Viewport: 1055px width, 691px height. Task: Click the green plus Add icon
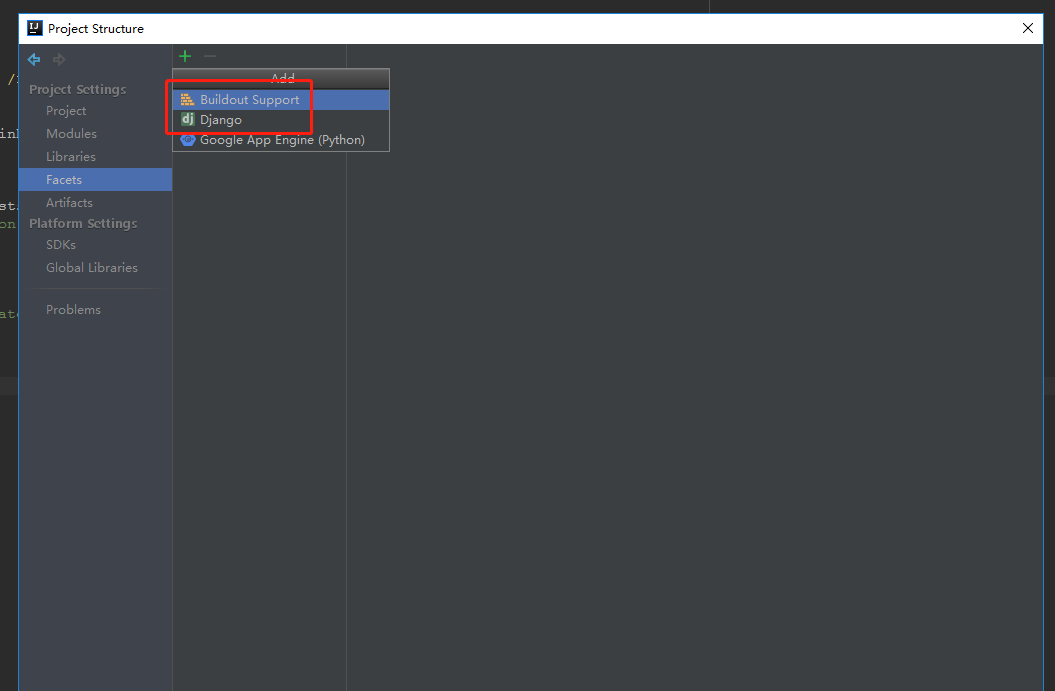tap(184, 56)
